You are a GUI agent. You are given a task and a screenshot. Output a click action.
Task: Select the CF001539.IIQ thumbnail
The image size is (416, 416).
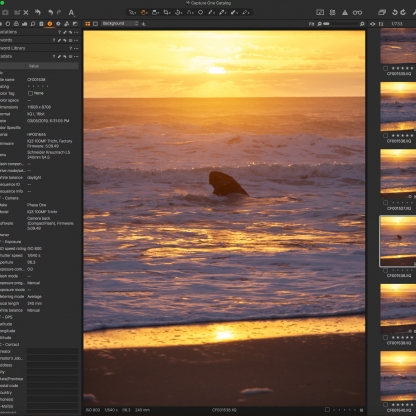click(398, 308)
